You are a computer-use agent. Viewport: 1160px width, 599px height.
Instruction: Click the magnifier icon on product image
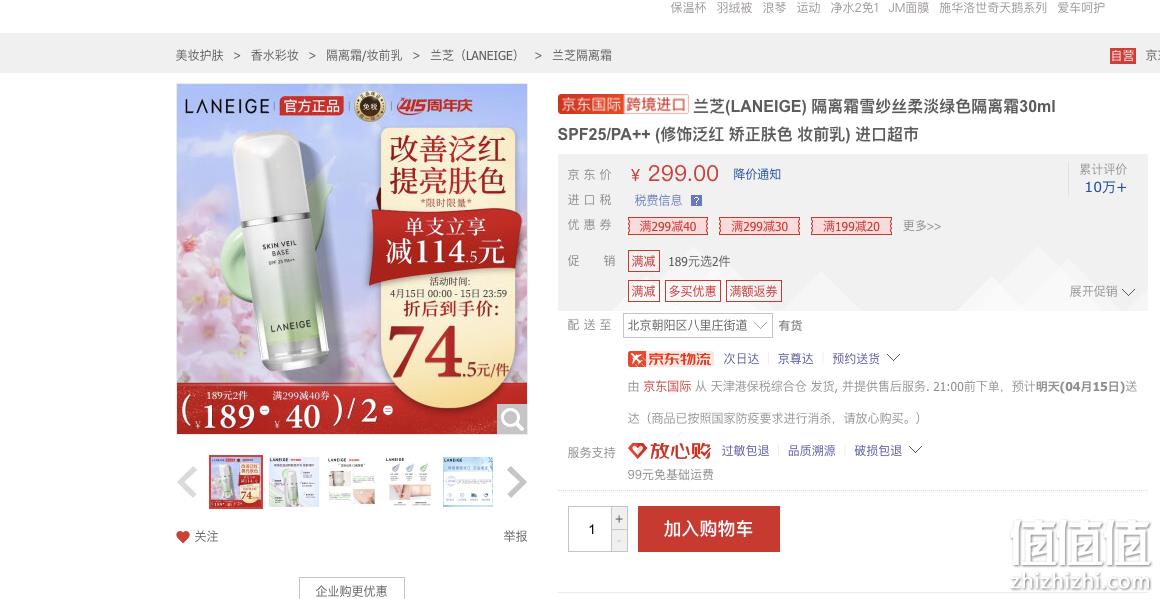[512, 419]
